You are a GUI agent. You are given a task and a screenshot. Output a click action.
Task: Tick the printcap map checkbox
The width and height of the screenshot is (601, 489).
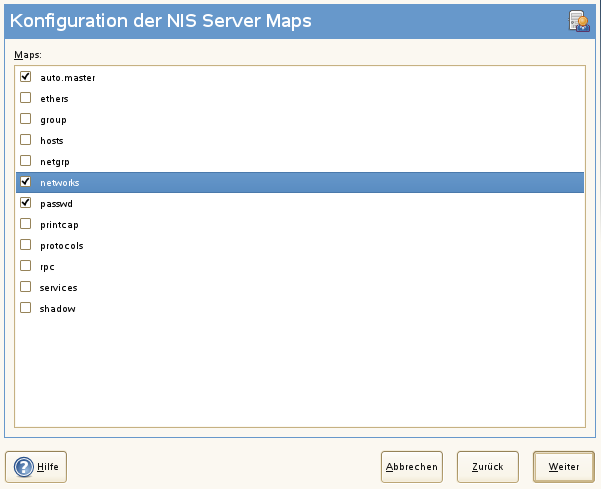26,224
